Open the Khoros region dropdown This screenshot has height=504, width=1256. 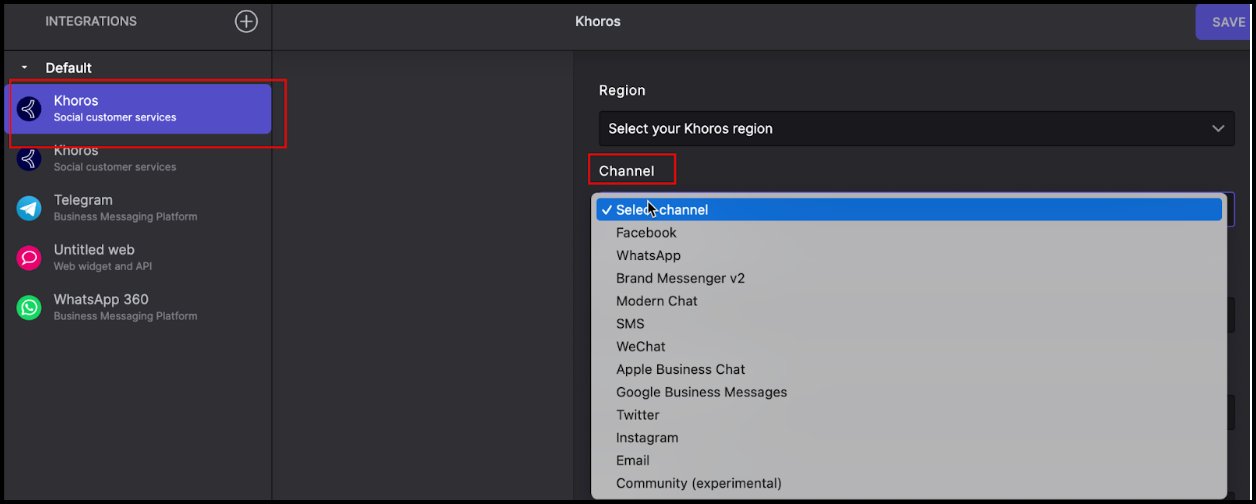[x=916, y=128]
